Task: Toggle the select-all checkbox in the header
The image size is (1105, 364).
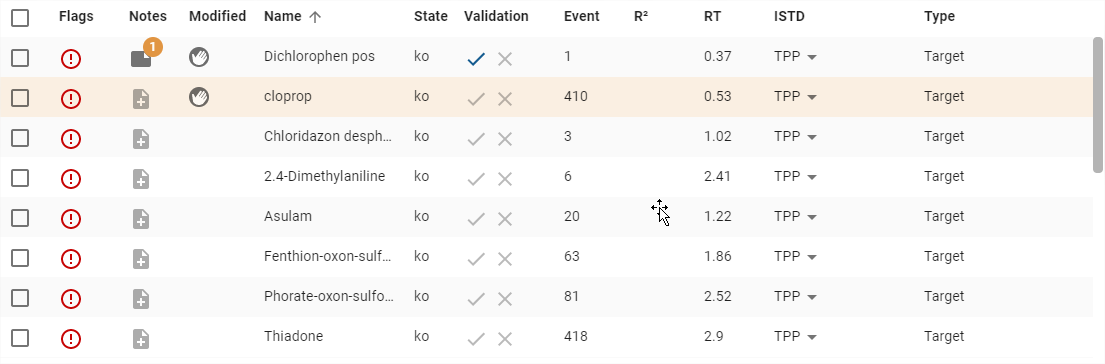Action: tap(20, 18)
